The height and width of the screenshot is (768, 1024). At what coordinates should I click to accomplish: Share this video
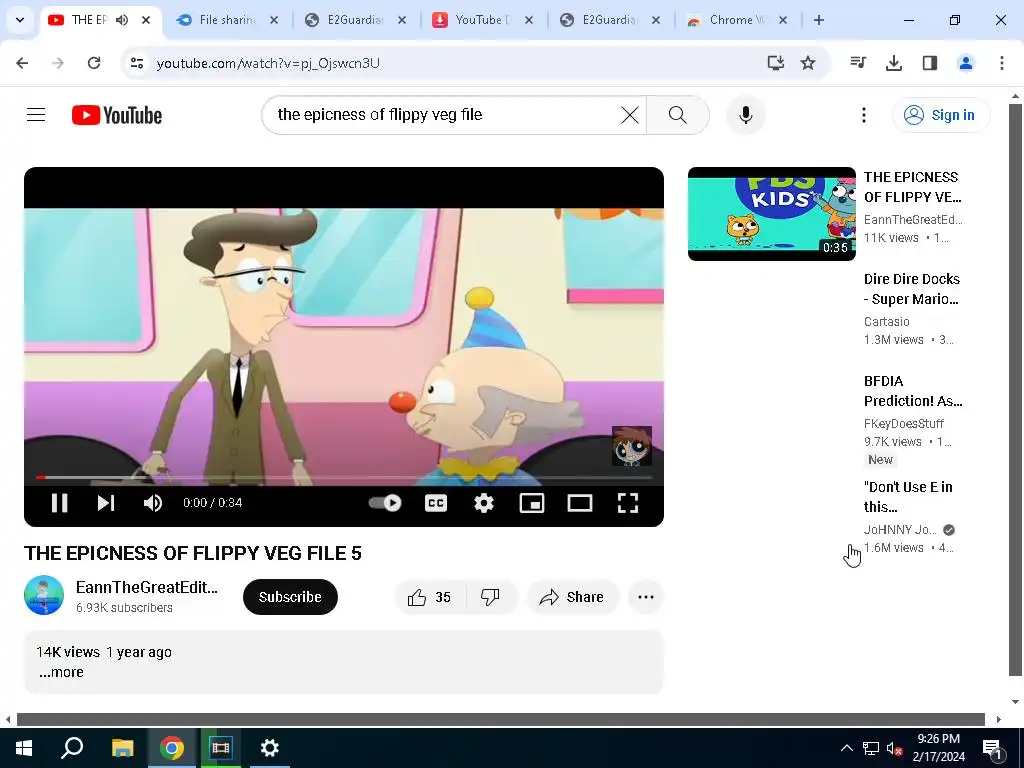point(572,597)
